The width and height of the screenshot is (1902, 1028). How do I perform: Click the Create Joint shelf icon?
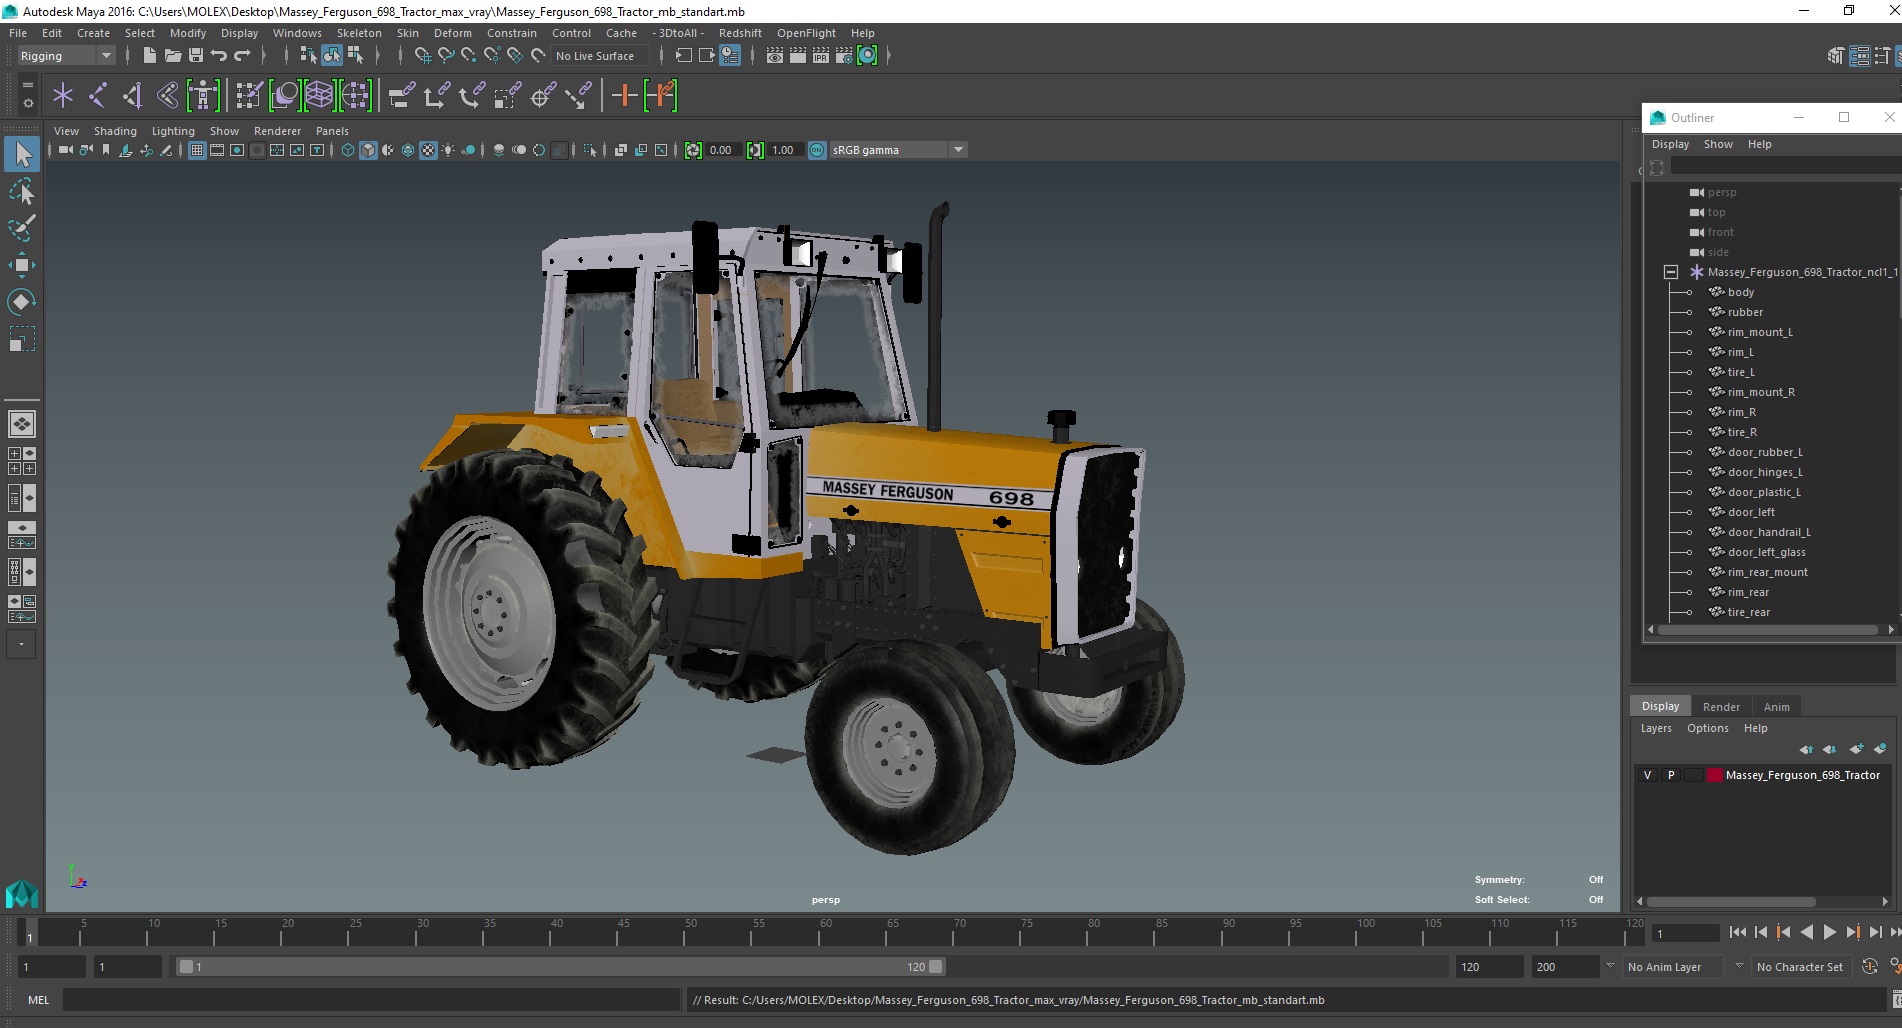98,96
